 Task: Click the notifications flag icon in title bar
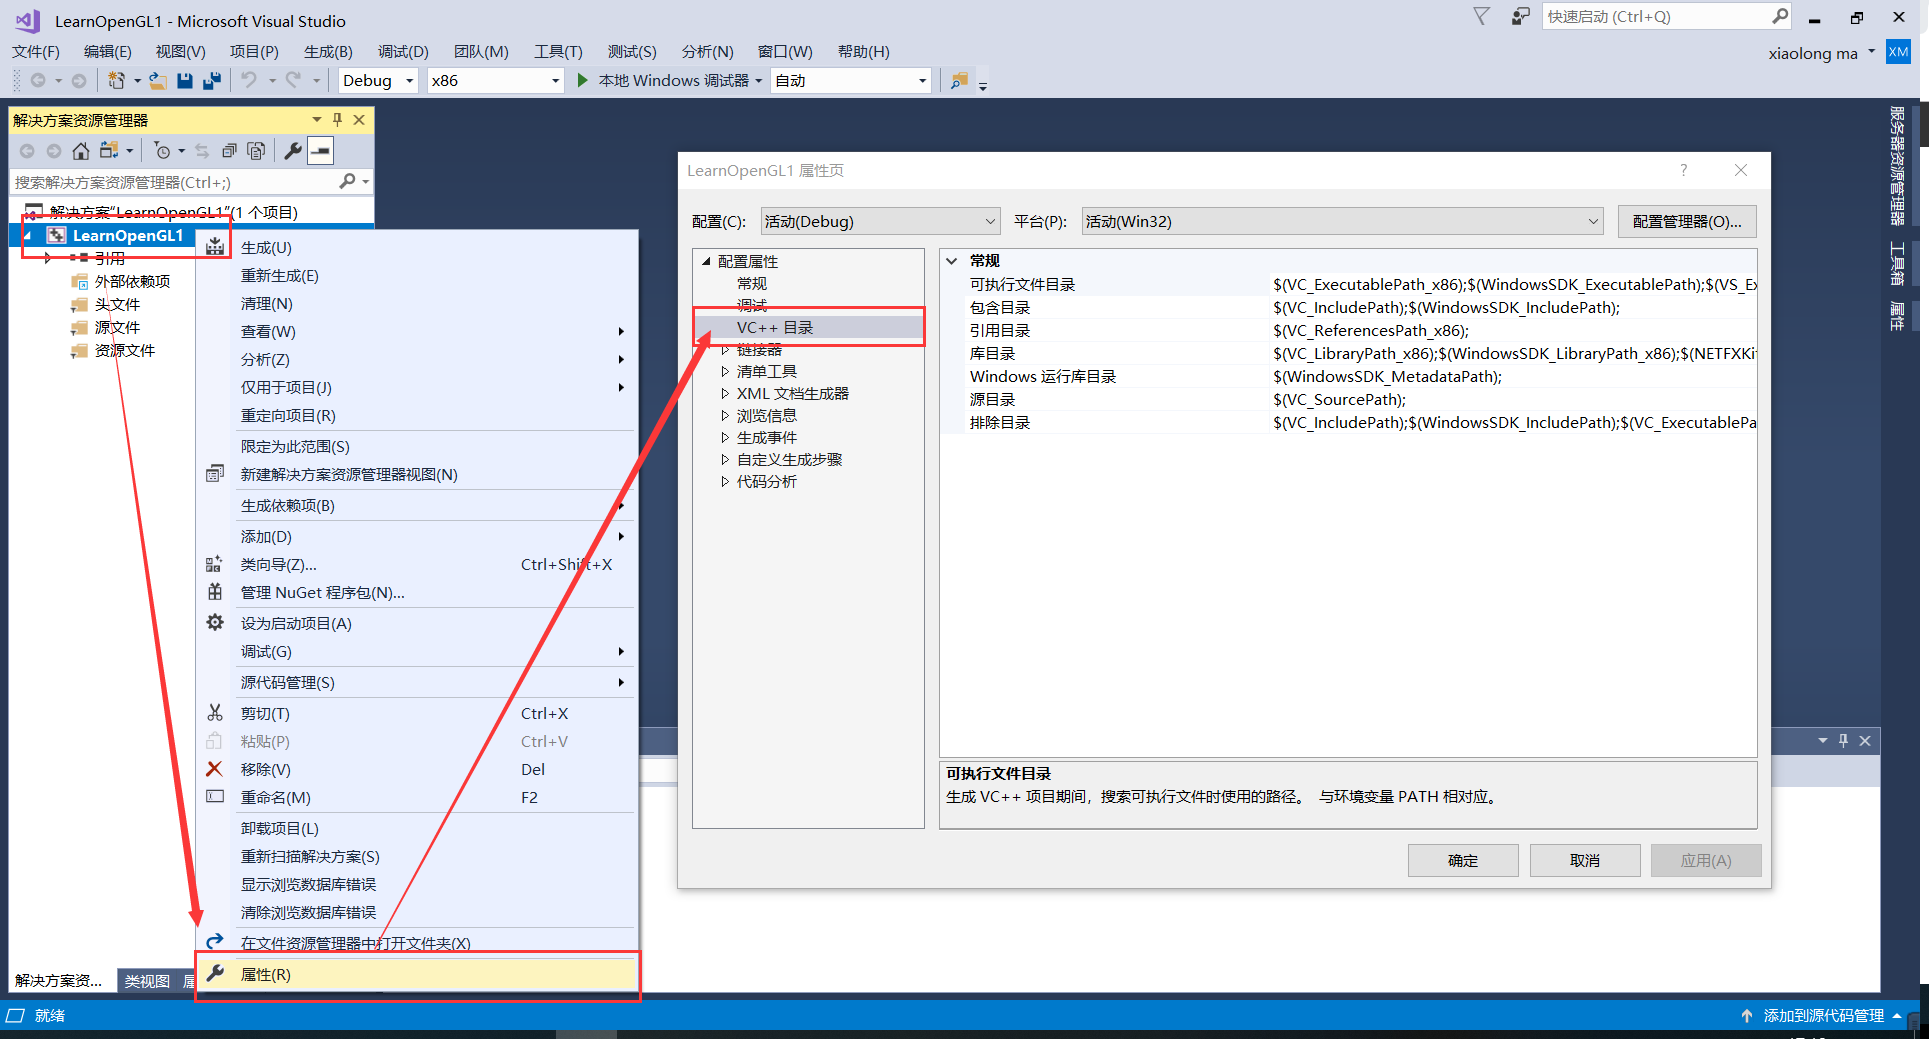(1482, 16)
